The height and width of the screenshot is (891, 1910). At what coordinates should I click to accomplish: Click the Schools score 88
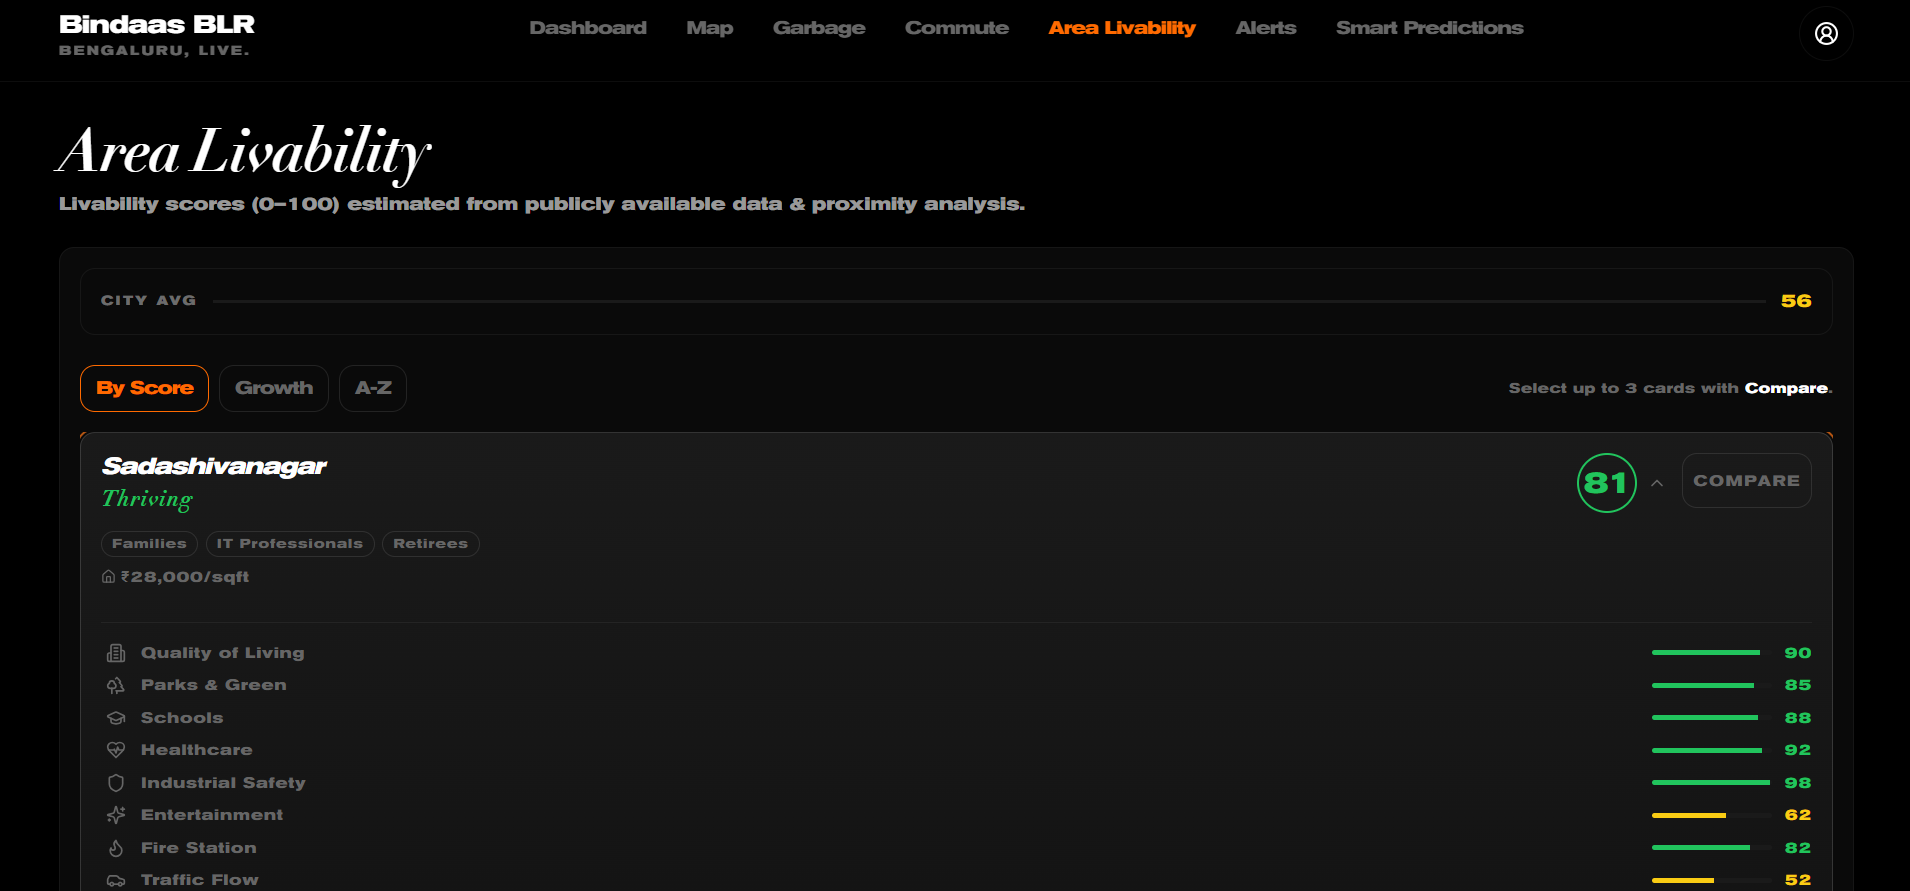(x=1798, y=718)
